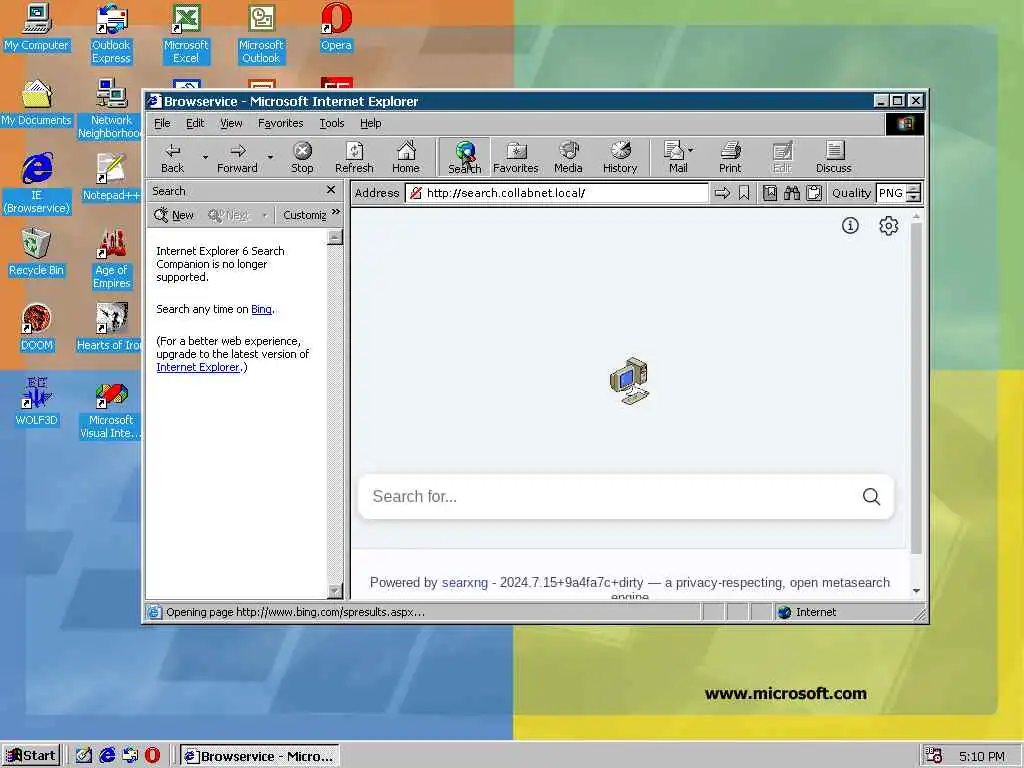Click the Forward toolbar button

point(237,157)
